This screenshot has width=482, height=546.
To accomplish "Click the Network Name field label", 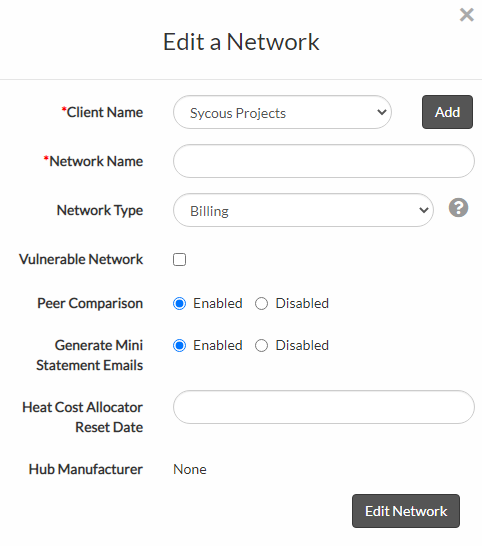I will 93,161.
